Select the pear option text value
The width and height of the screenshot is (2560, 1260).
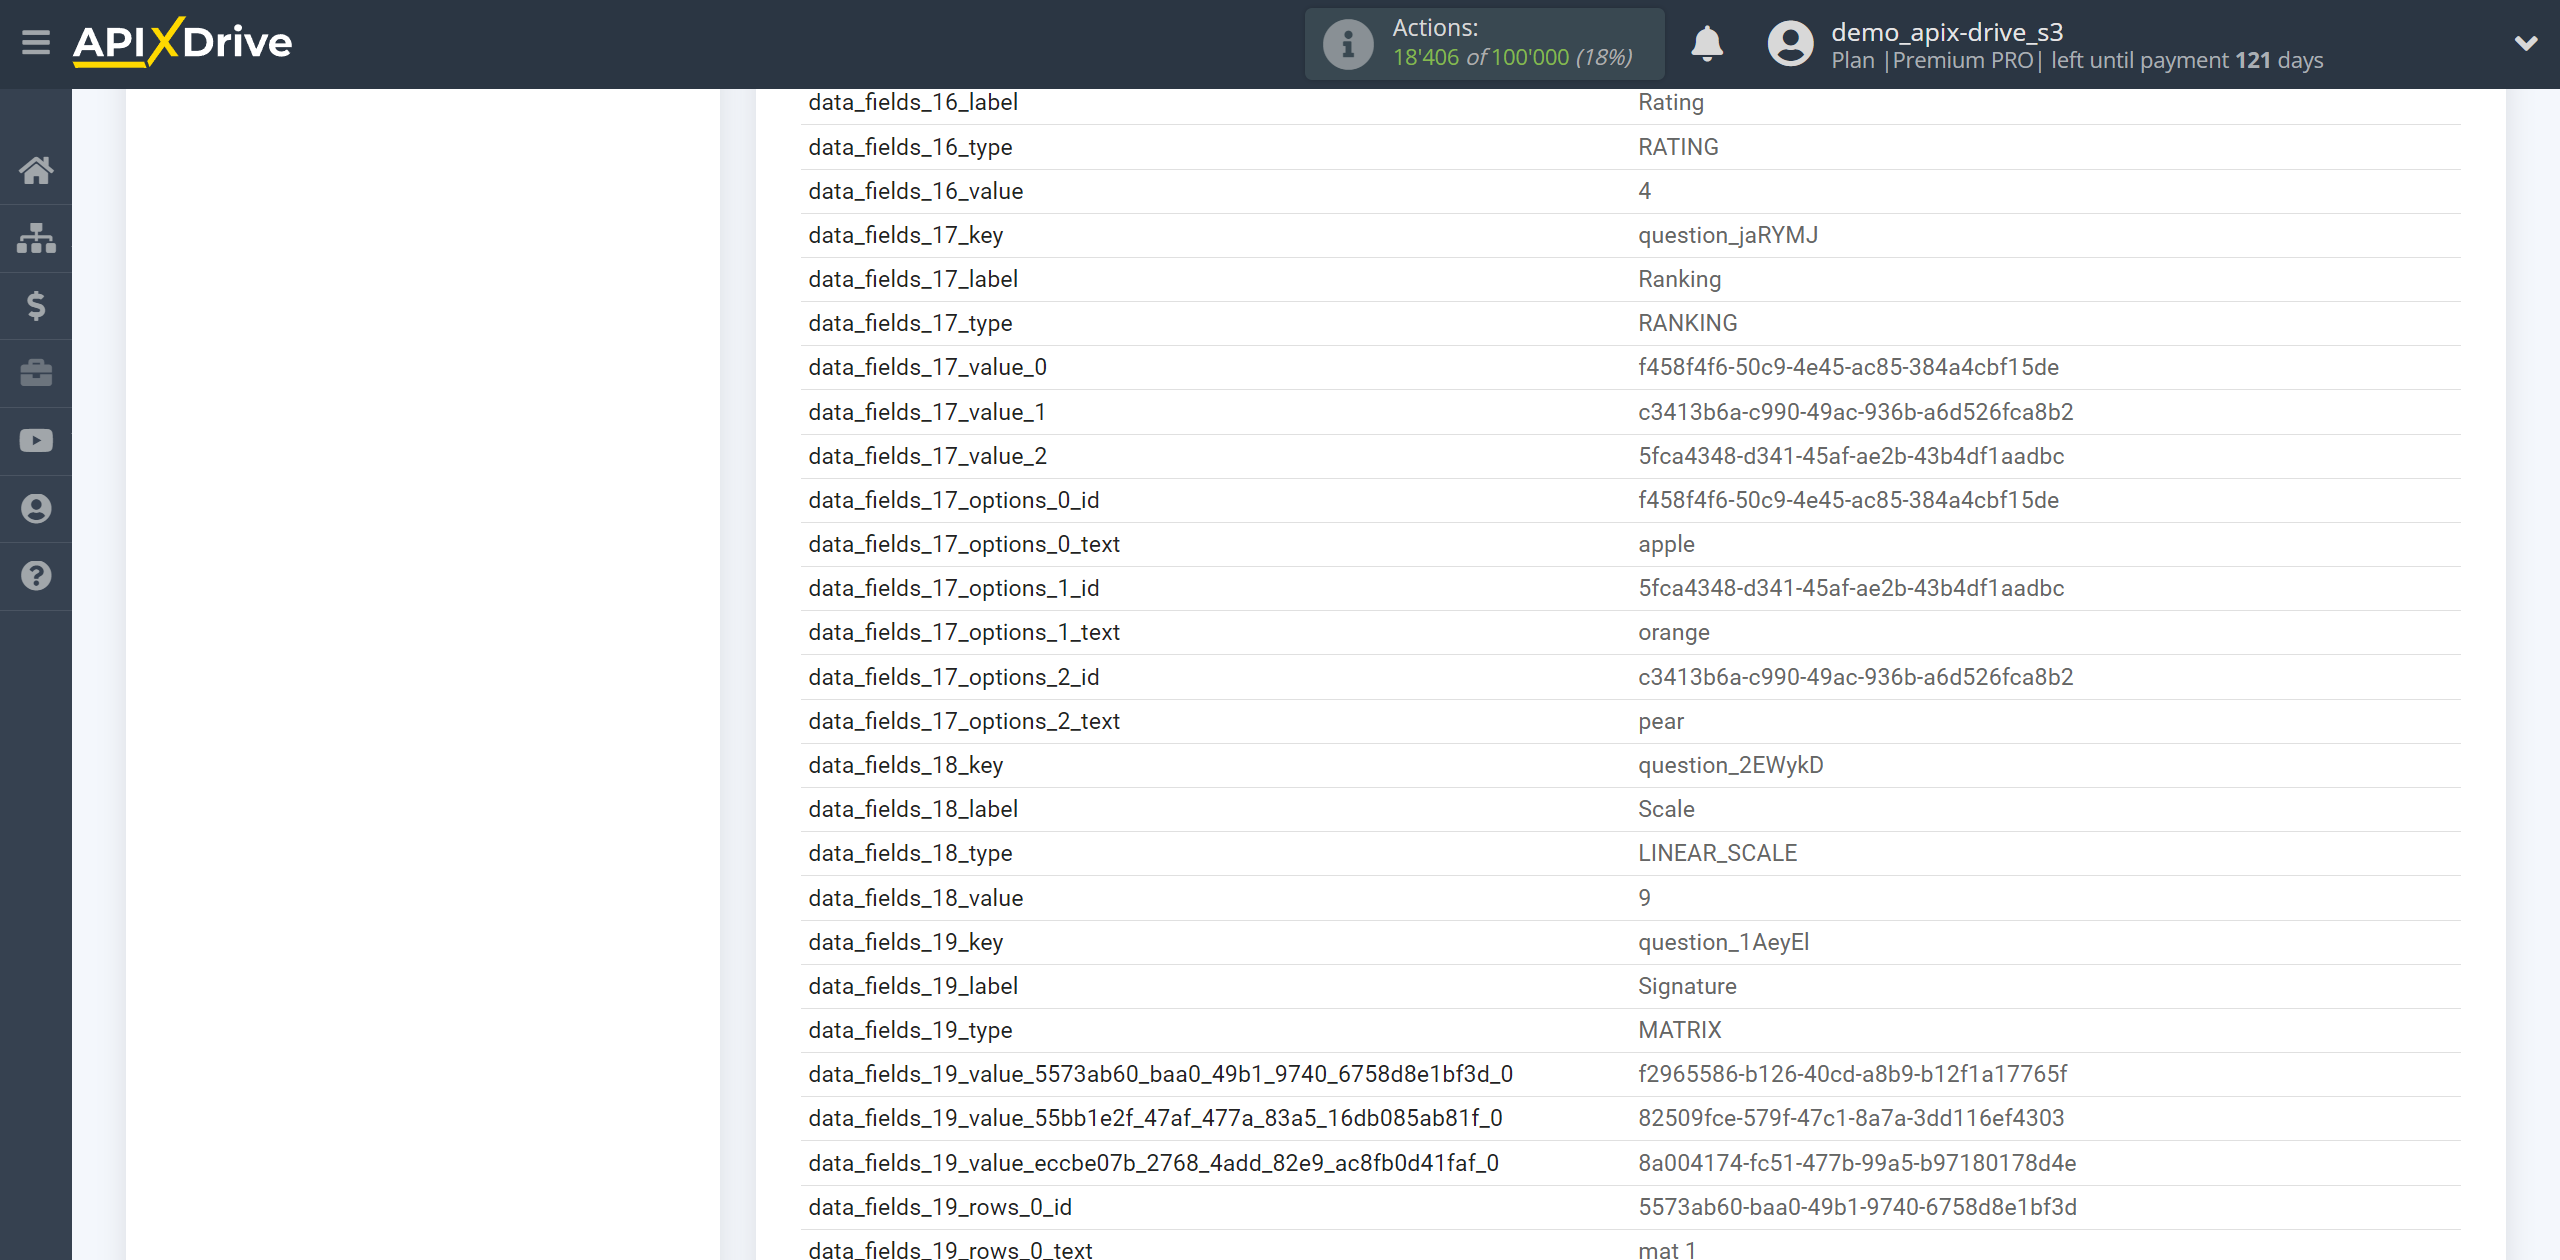click(1661, 721)
